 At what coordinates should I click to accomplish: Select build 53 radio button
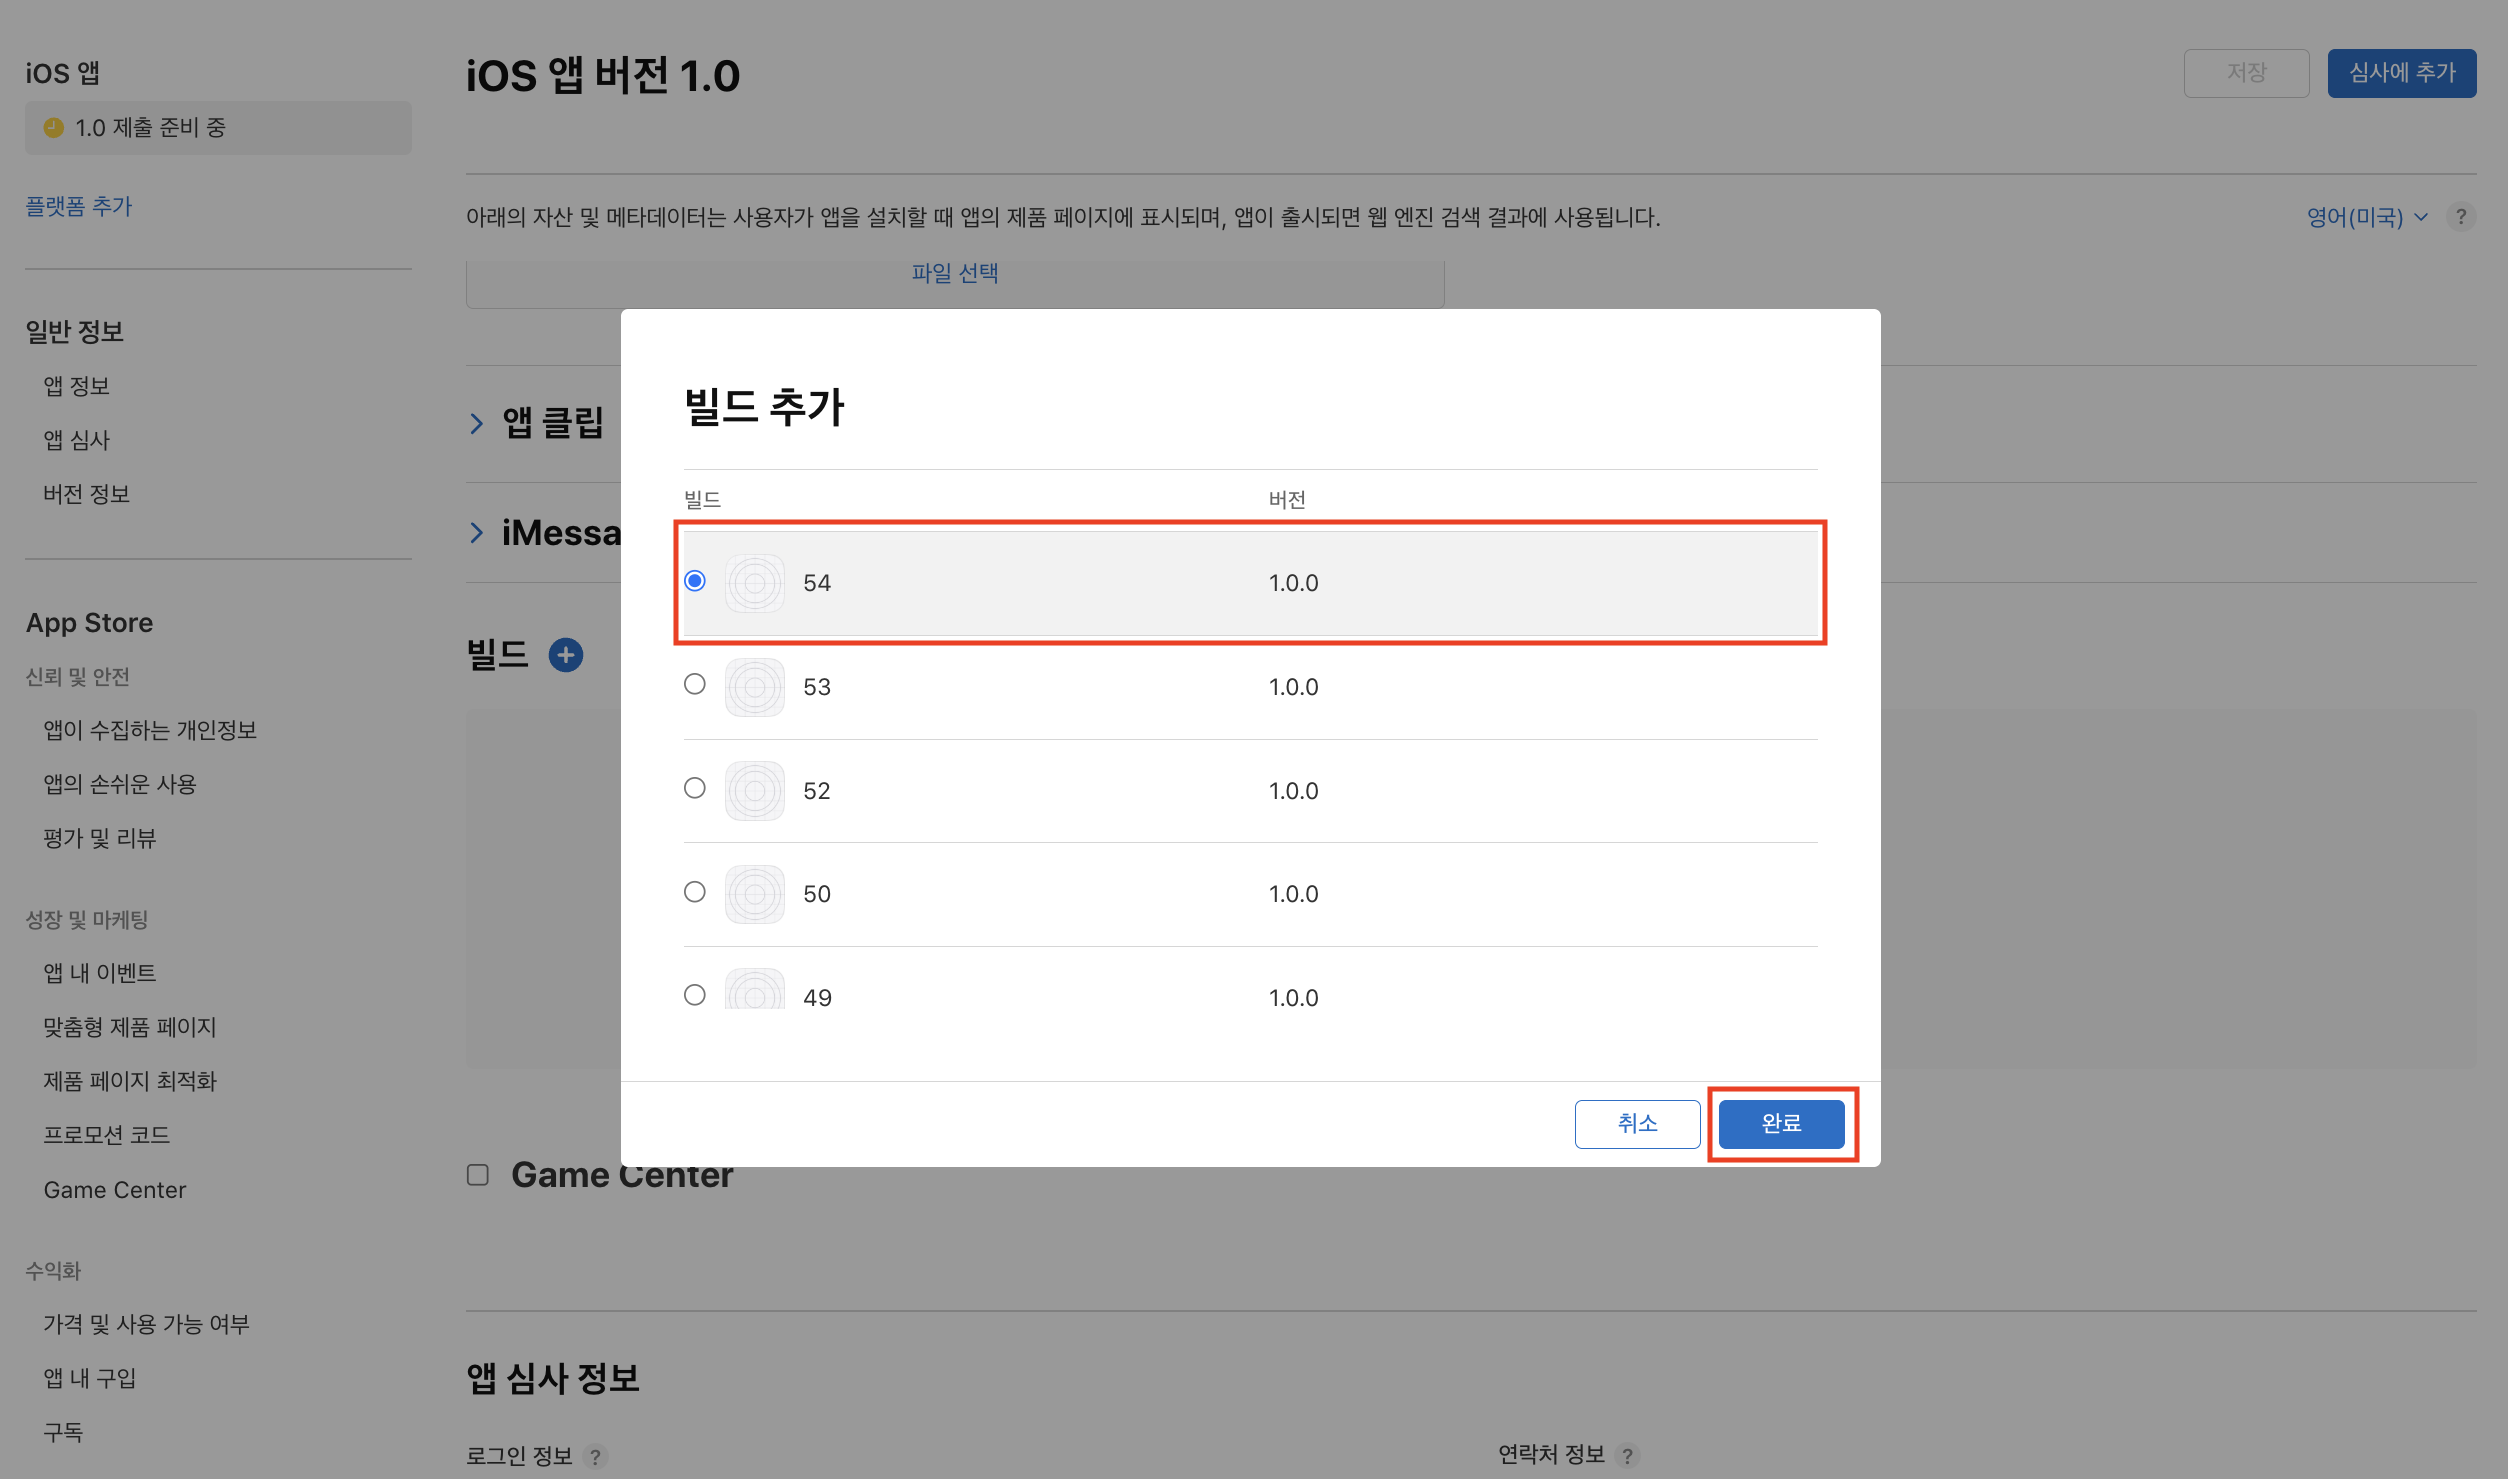click(x=695, y=684)
